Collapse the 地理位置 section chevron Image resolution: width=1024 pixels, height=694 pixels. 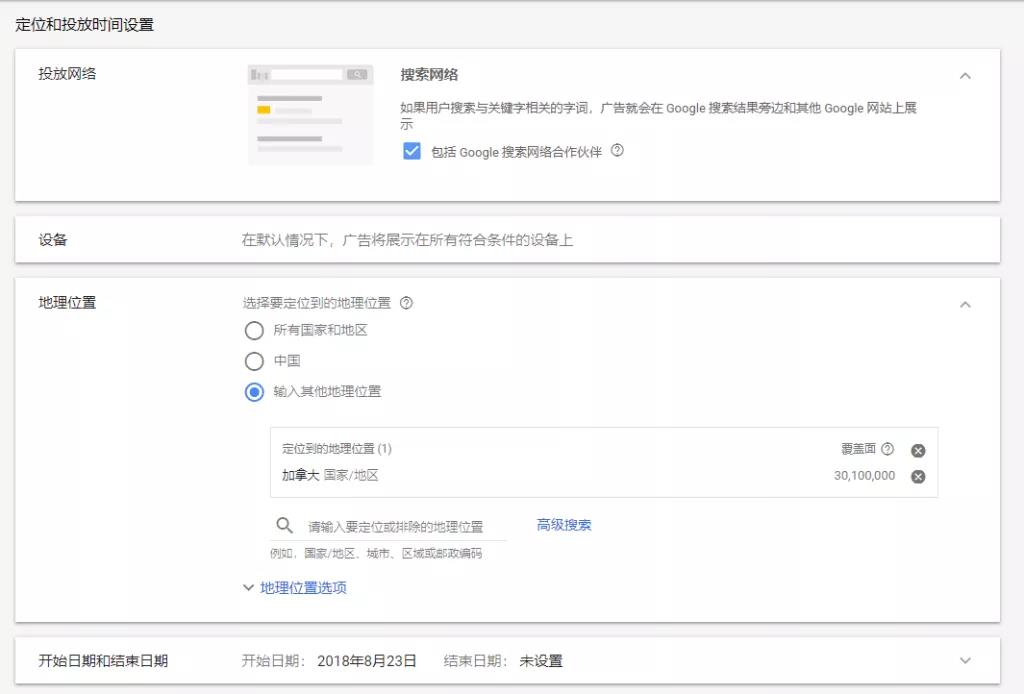966,304
